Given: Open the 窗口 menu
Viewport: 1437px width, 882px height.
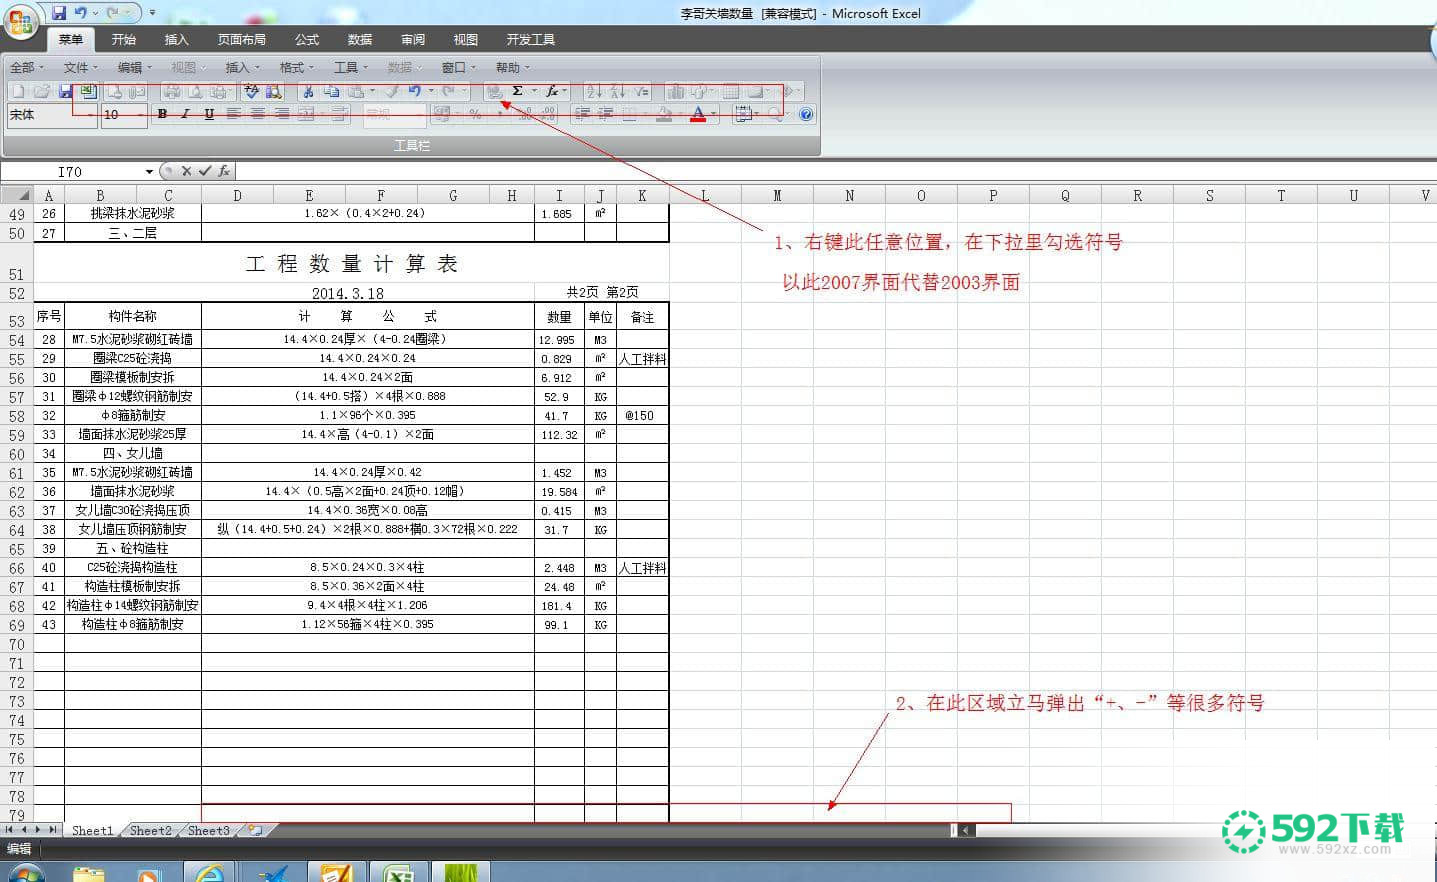Looking at the screenshot, I should tap(459, 67).
